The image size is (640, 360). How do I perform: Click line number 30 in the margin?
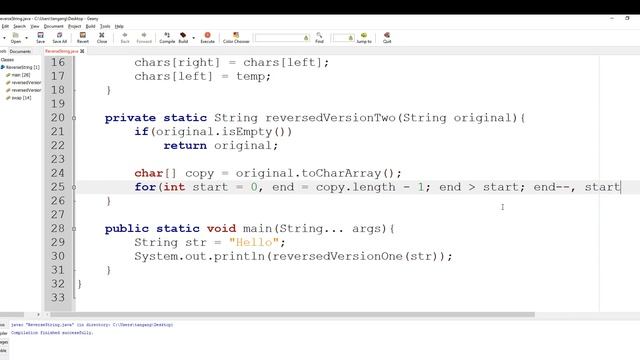click(58, 256)
